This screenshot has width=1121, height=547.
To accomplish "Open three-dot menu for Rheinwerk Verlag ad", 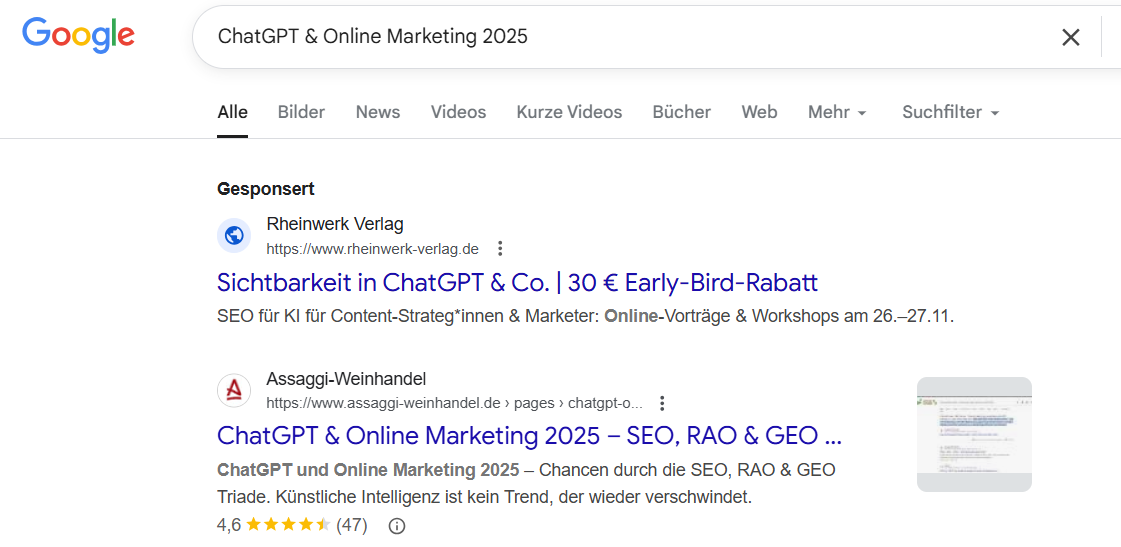I will click(501, 249).
